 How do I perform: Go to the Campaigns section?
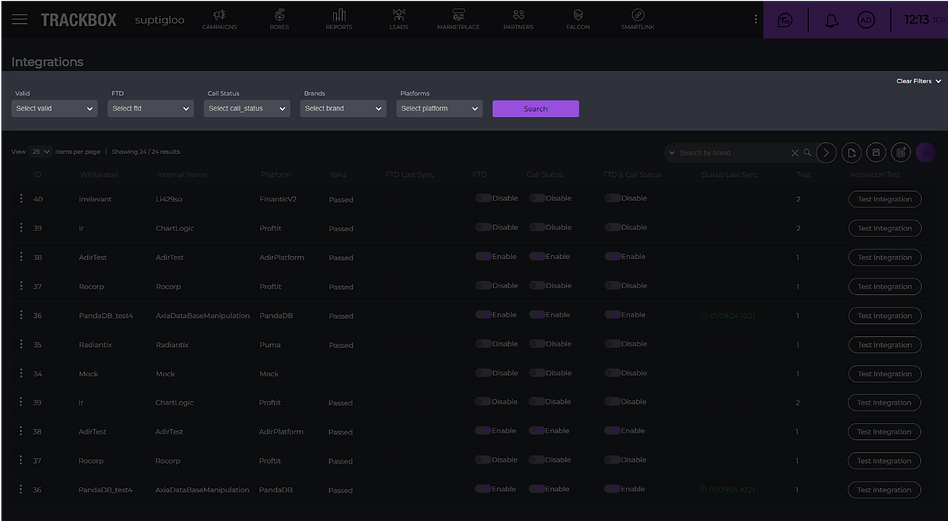(x=219, y=19)
